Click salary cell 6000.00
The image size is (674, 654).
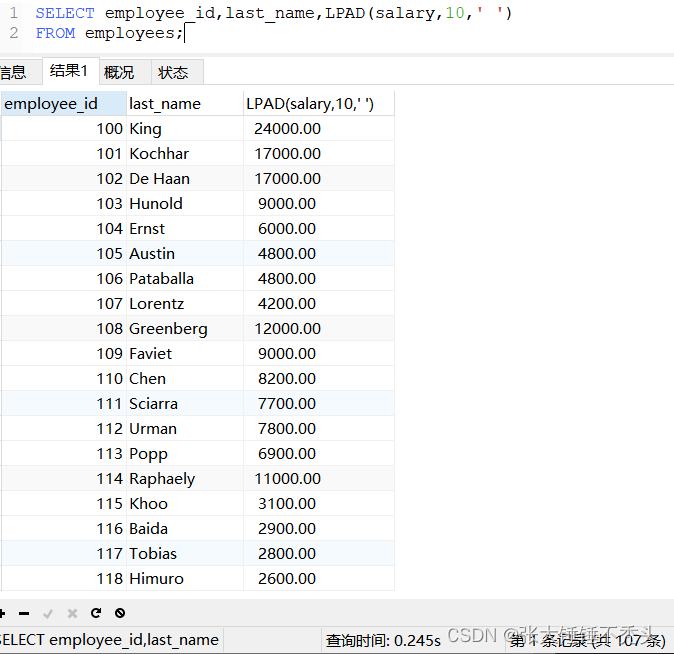pyautogui.click(x=319, y=228)
